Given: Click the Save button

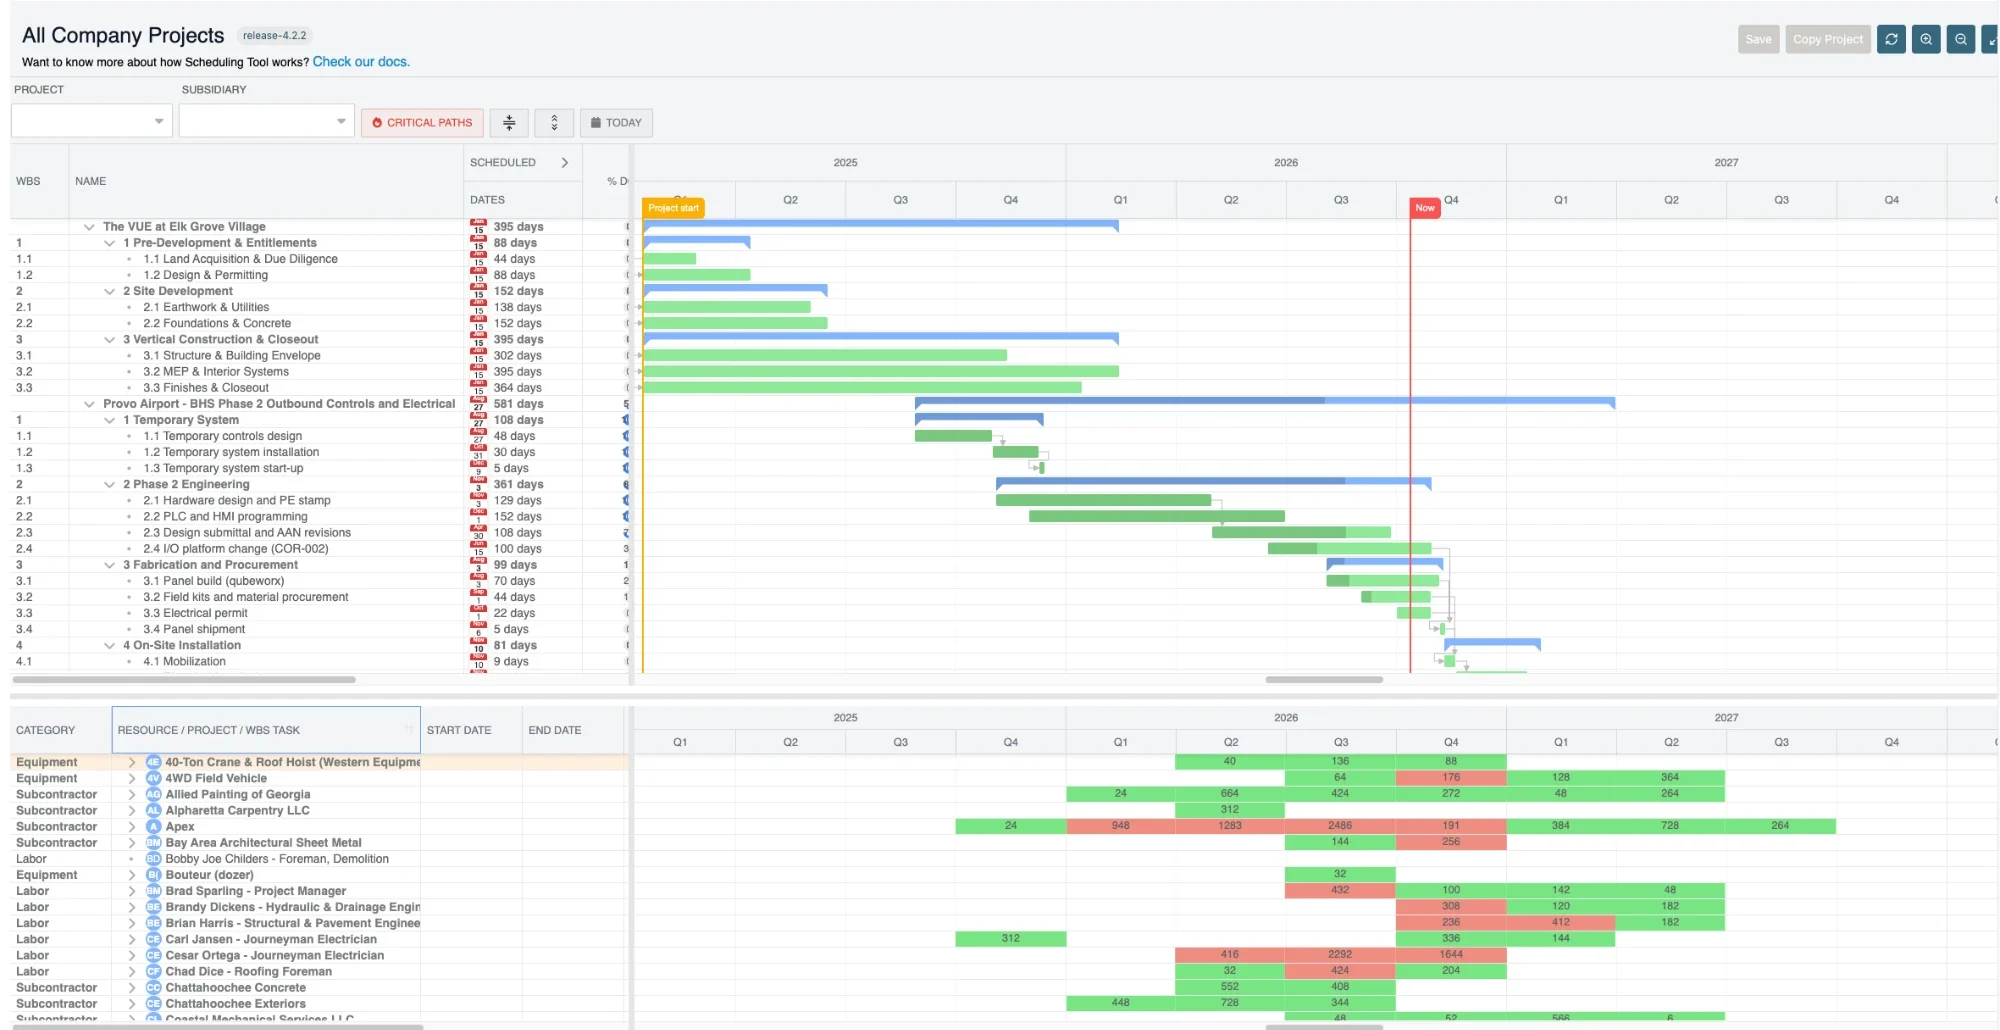Looking at the screenshot, I should pyautogui.click(x=1758, y=39).
